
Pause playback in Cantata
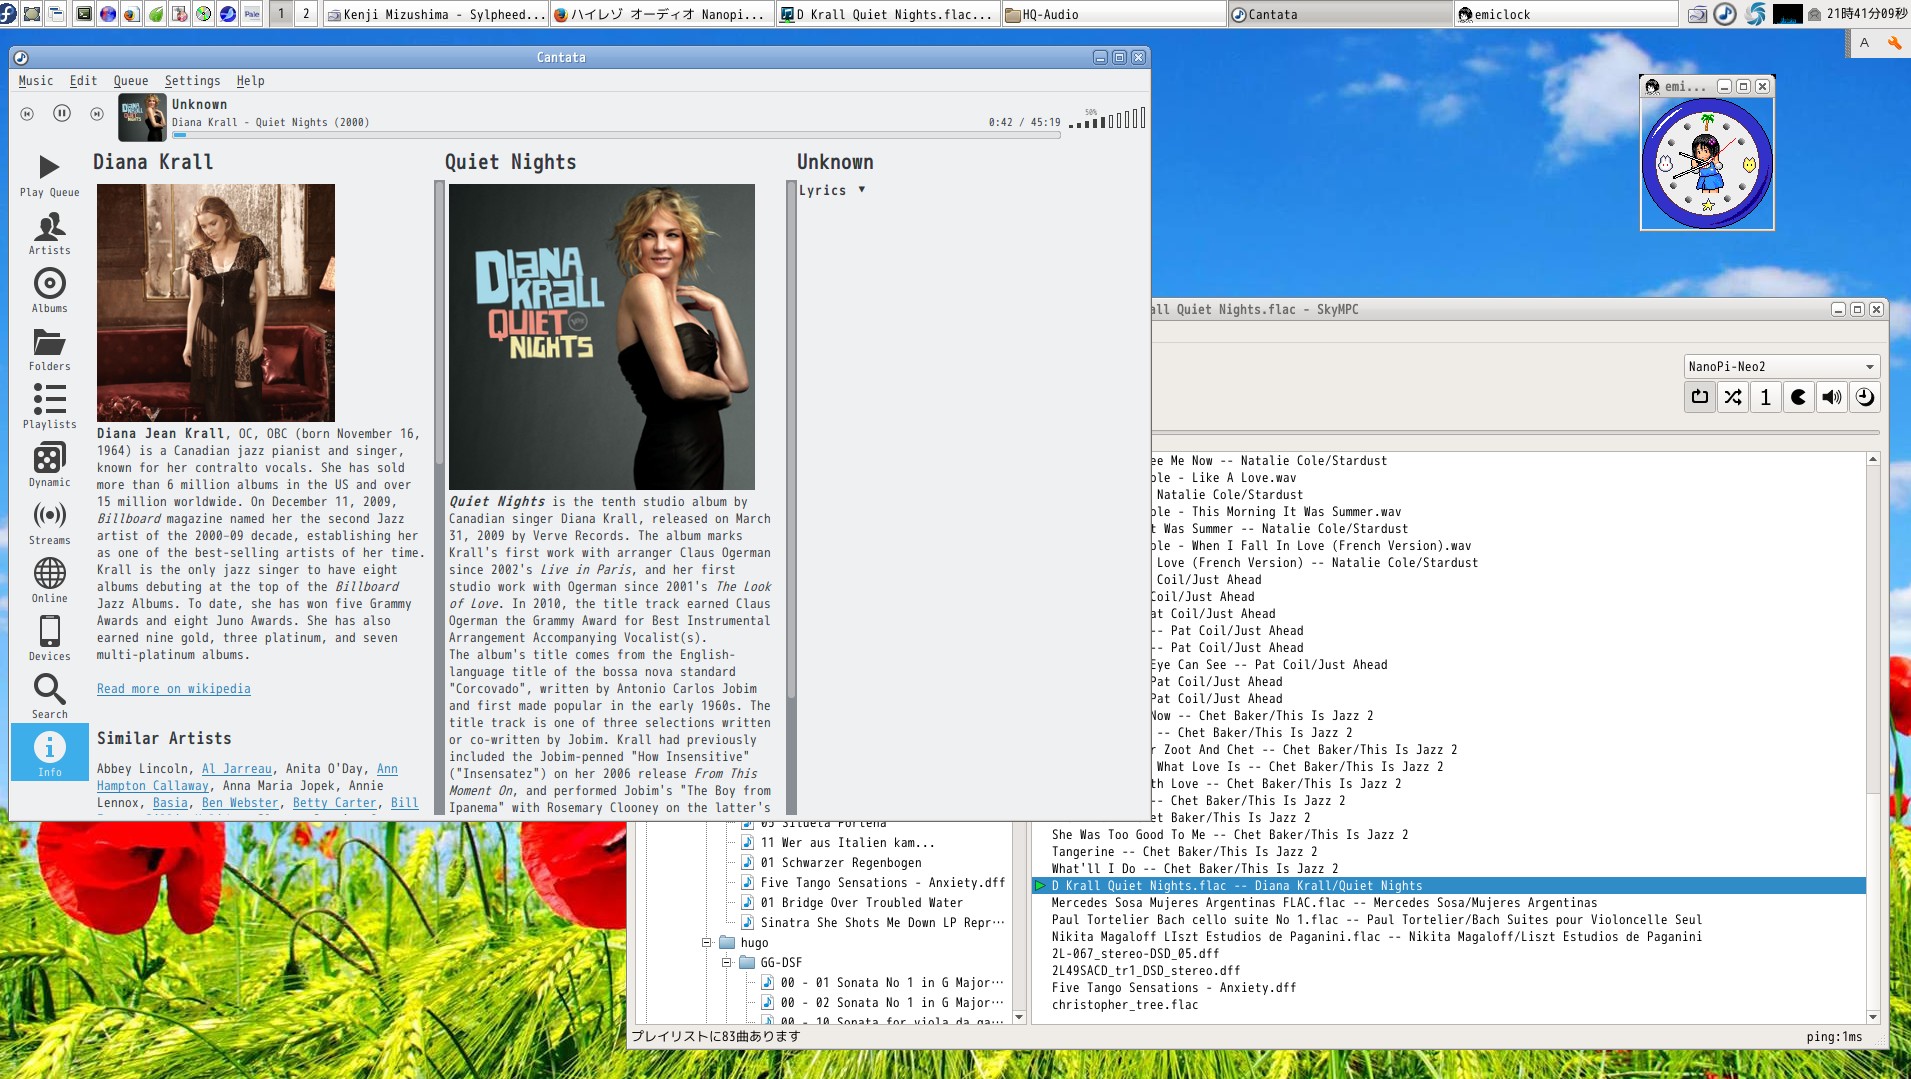click(62, 114)
